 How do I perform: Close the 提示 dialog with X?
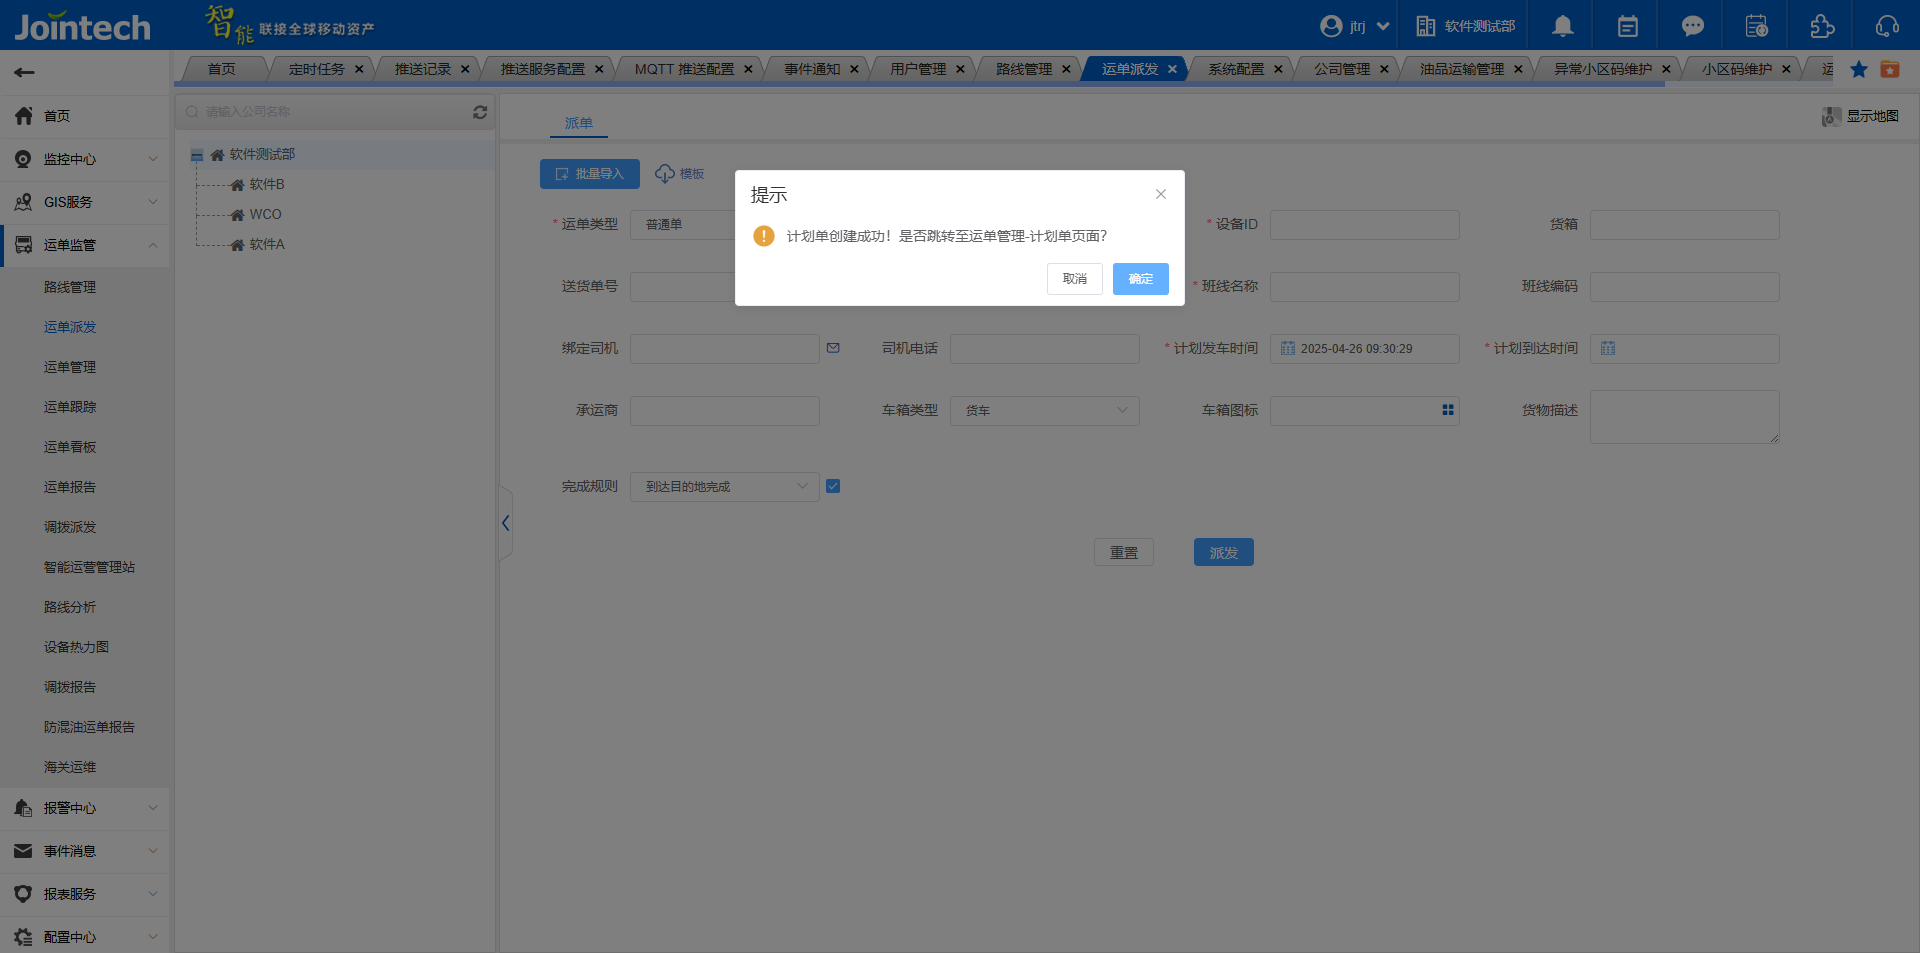[1160, 194]
